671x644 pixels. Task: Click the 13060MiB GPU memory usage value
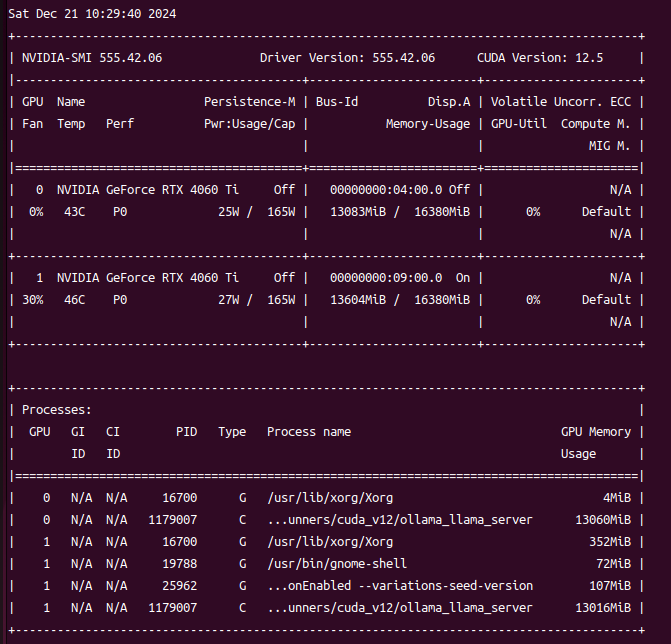click(x=599, y=520)
